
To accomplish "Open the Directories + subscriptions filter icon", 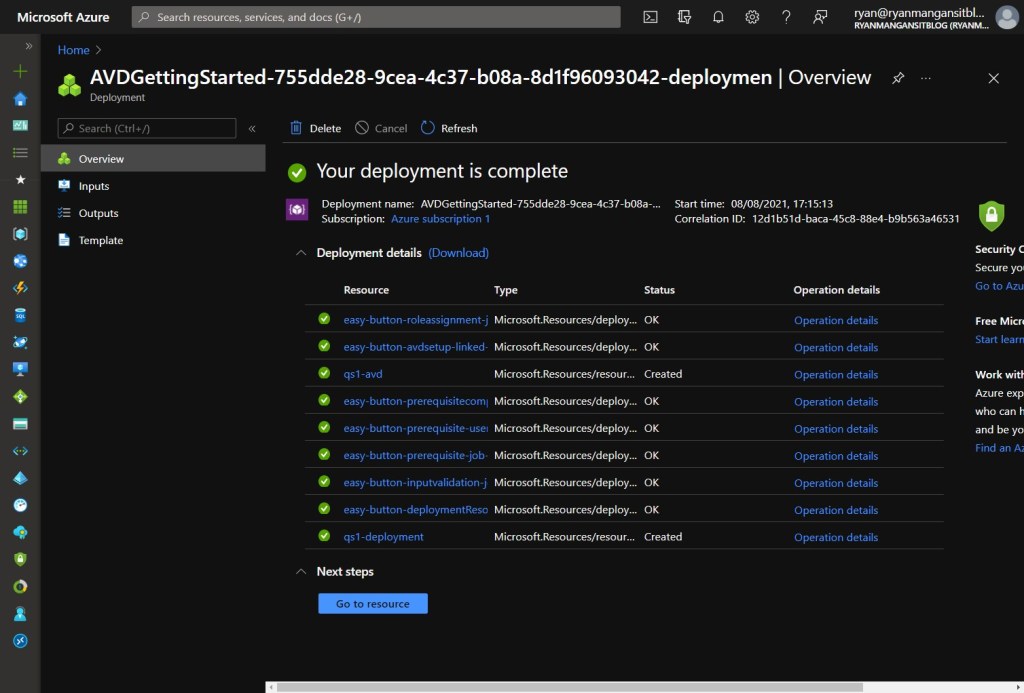I will [684, 17].
